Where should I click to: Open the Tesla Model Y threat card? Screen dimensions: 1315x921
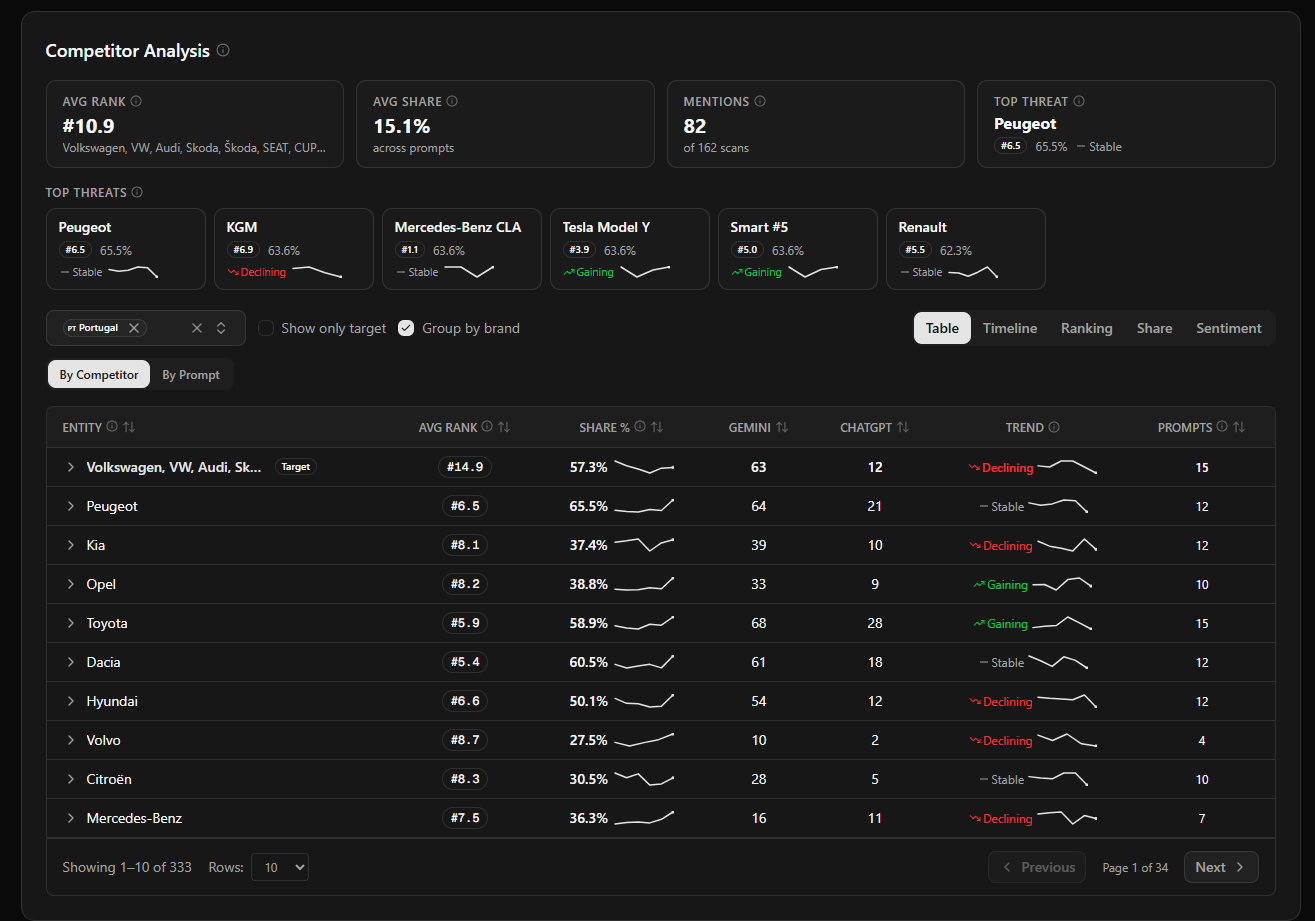pos(629,249)
